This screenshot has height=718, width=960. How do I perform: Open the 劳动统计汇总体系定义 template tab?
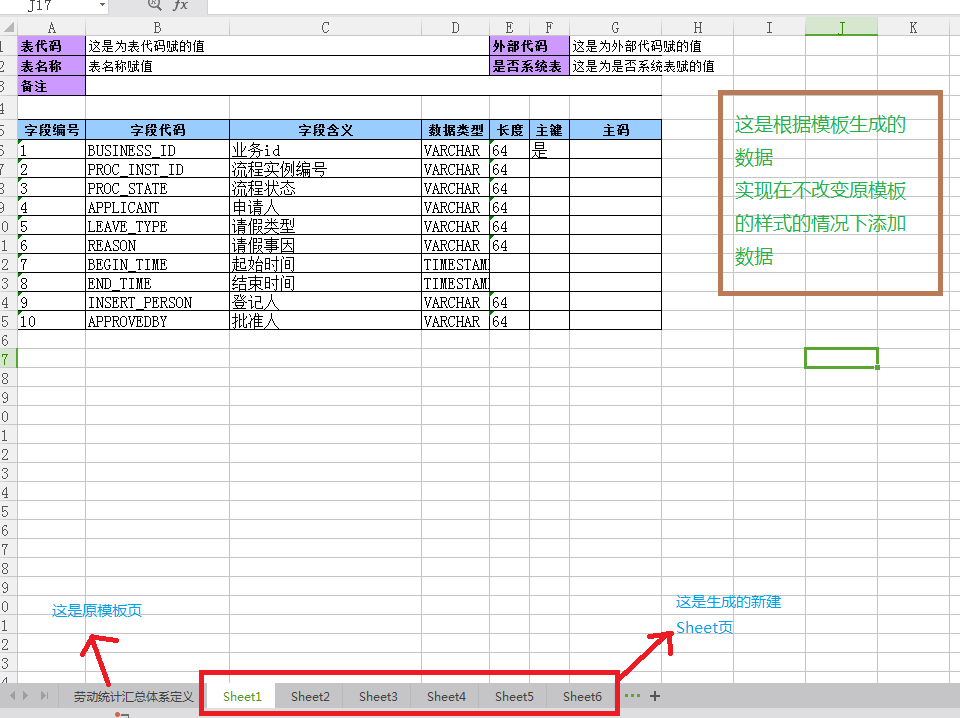(133, 697)
